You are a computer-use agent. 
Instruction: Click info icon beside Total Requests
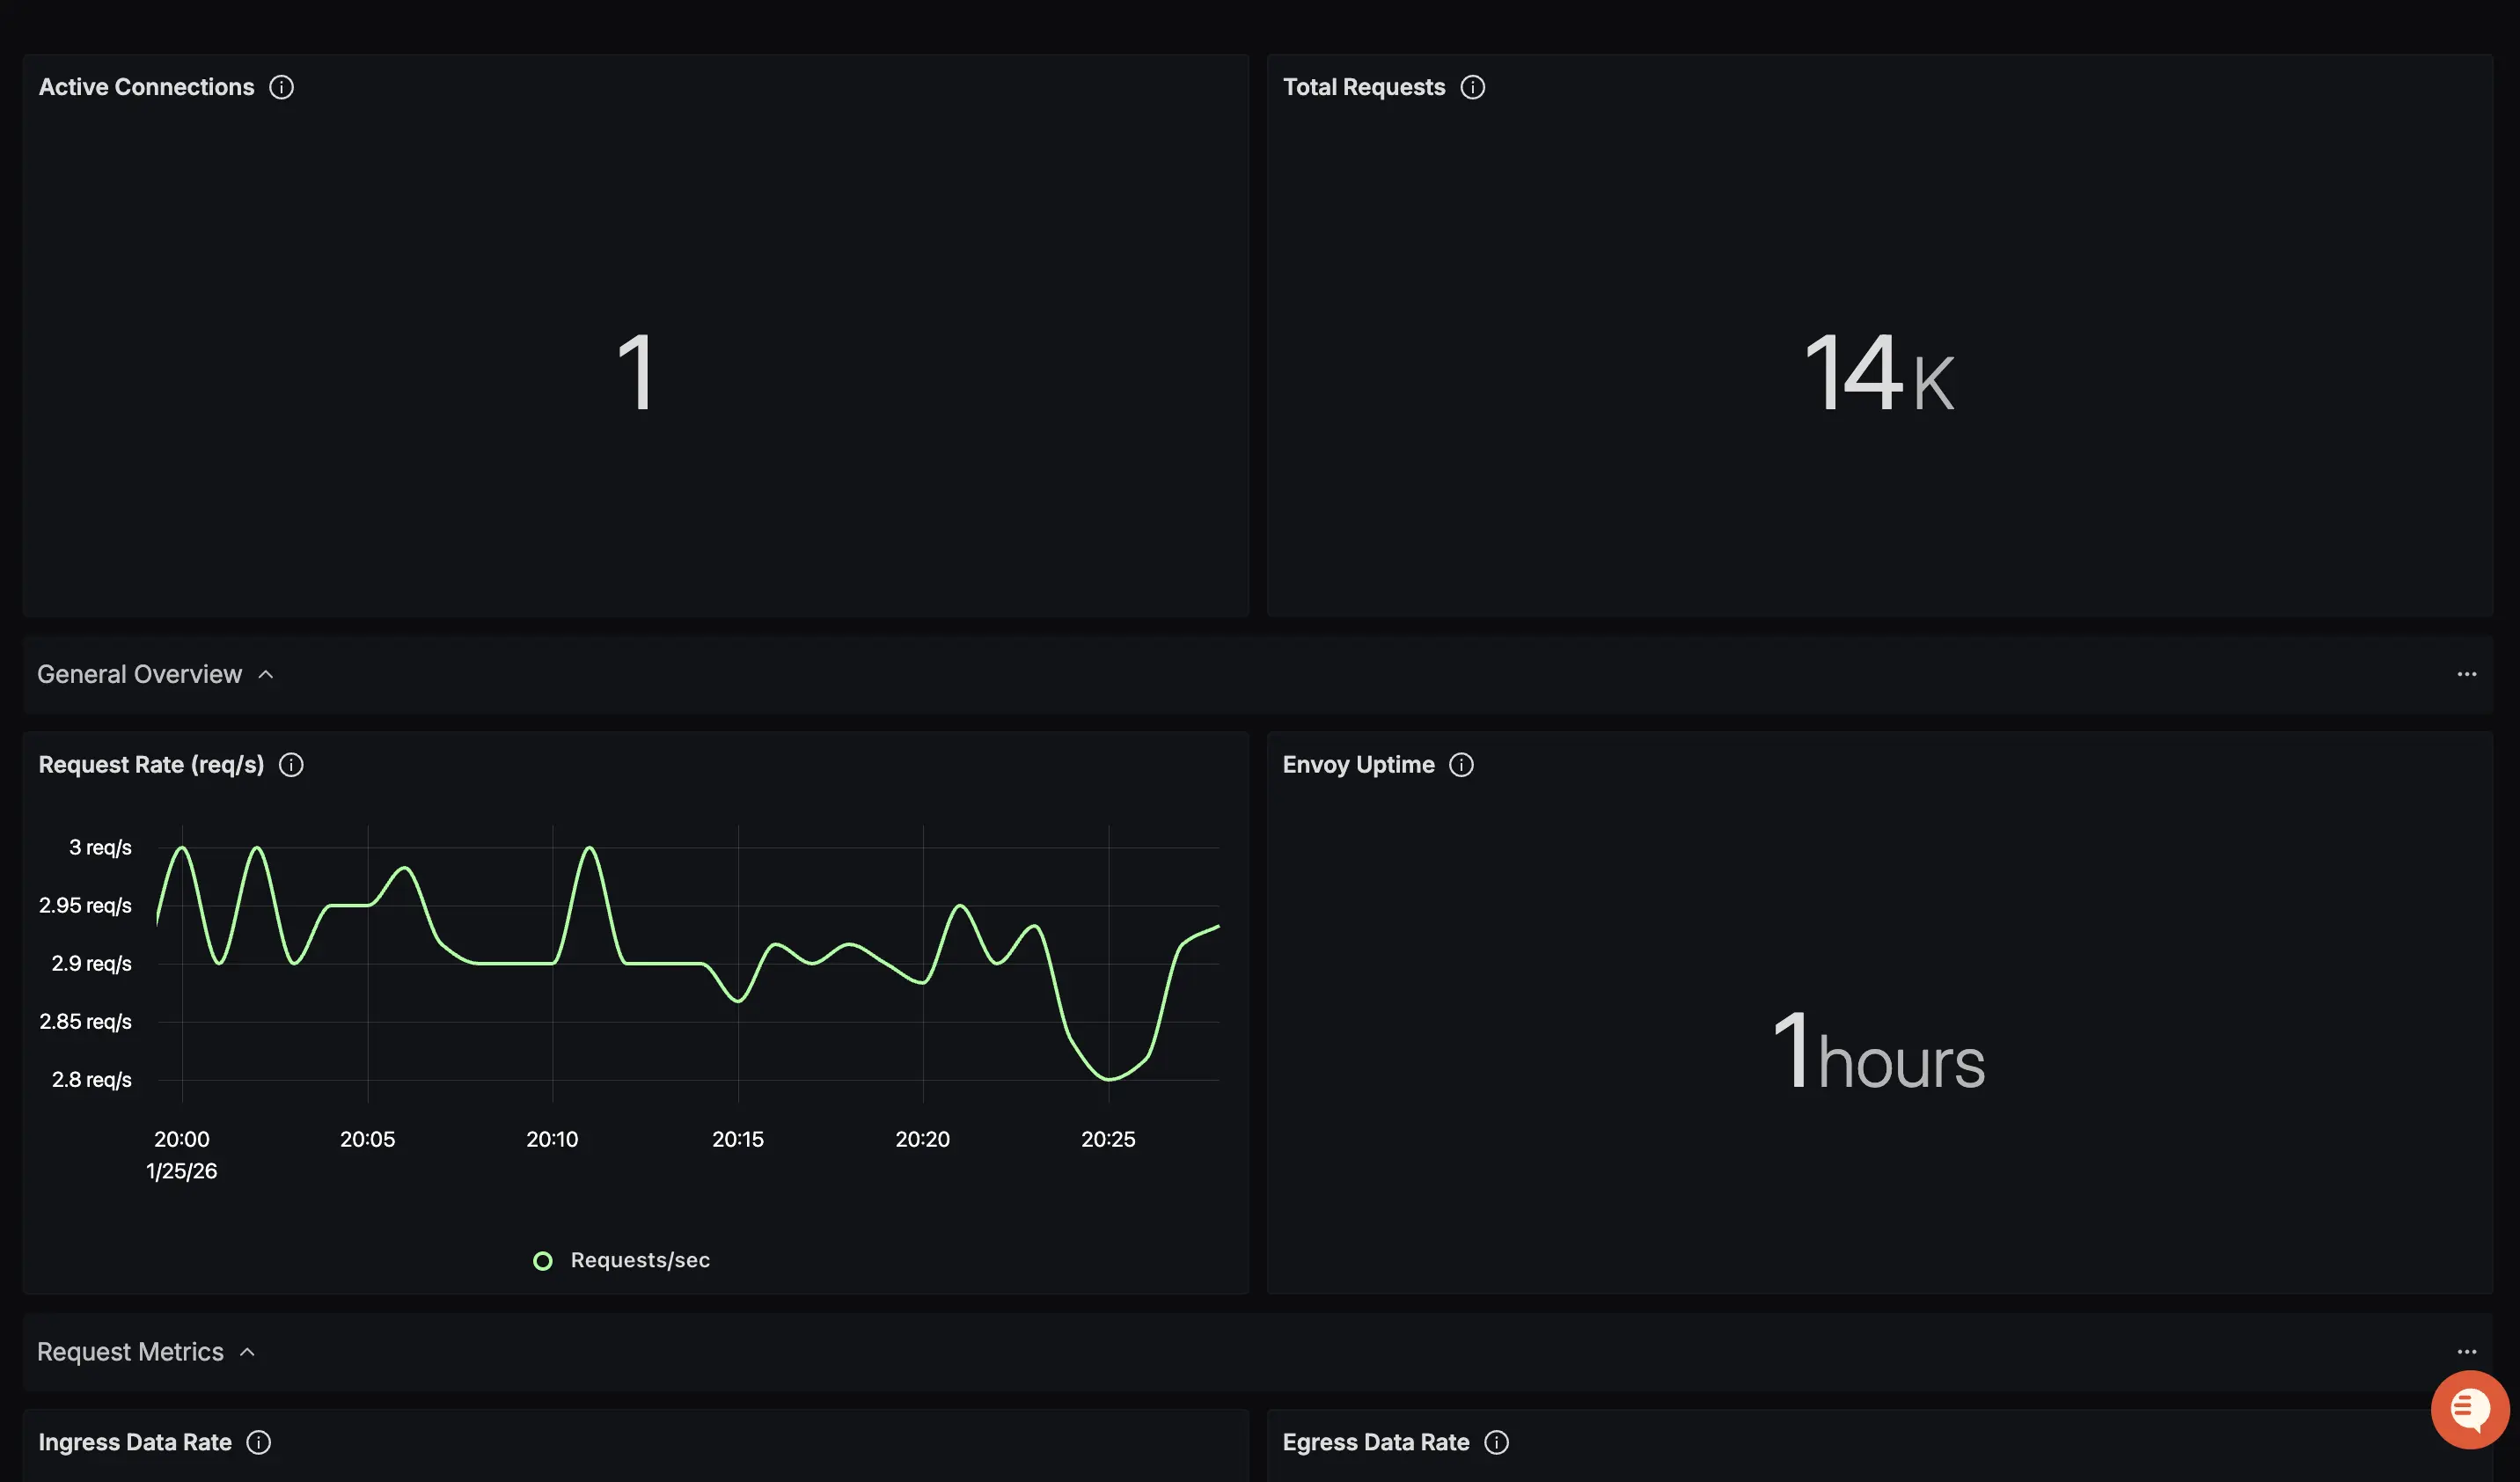1472,87
